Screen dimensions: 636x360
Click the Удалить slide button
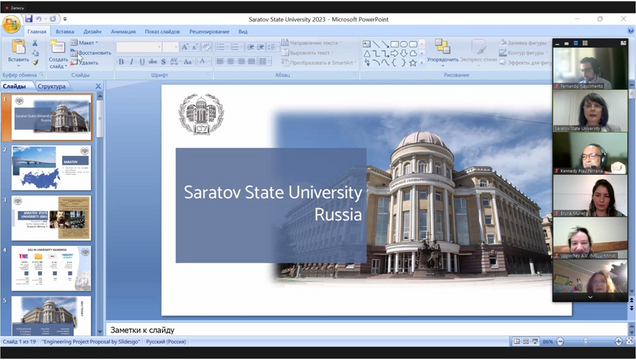point(84,63)
